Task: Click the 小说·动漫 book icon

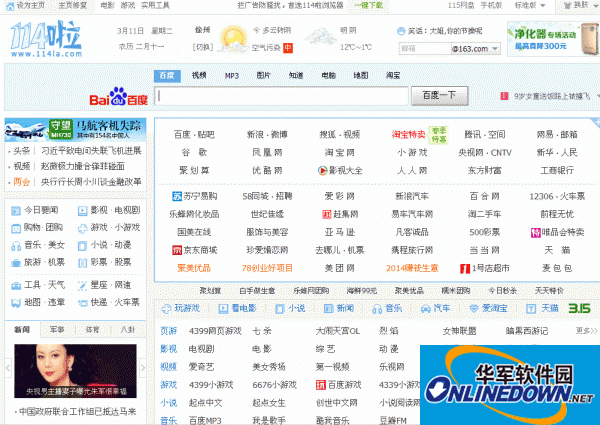Action: 82,245
